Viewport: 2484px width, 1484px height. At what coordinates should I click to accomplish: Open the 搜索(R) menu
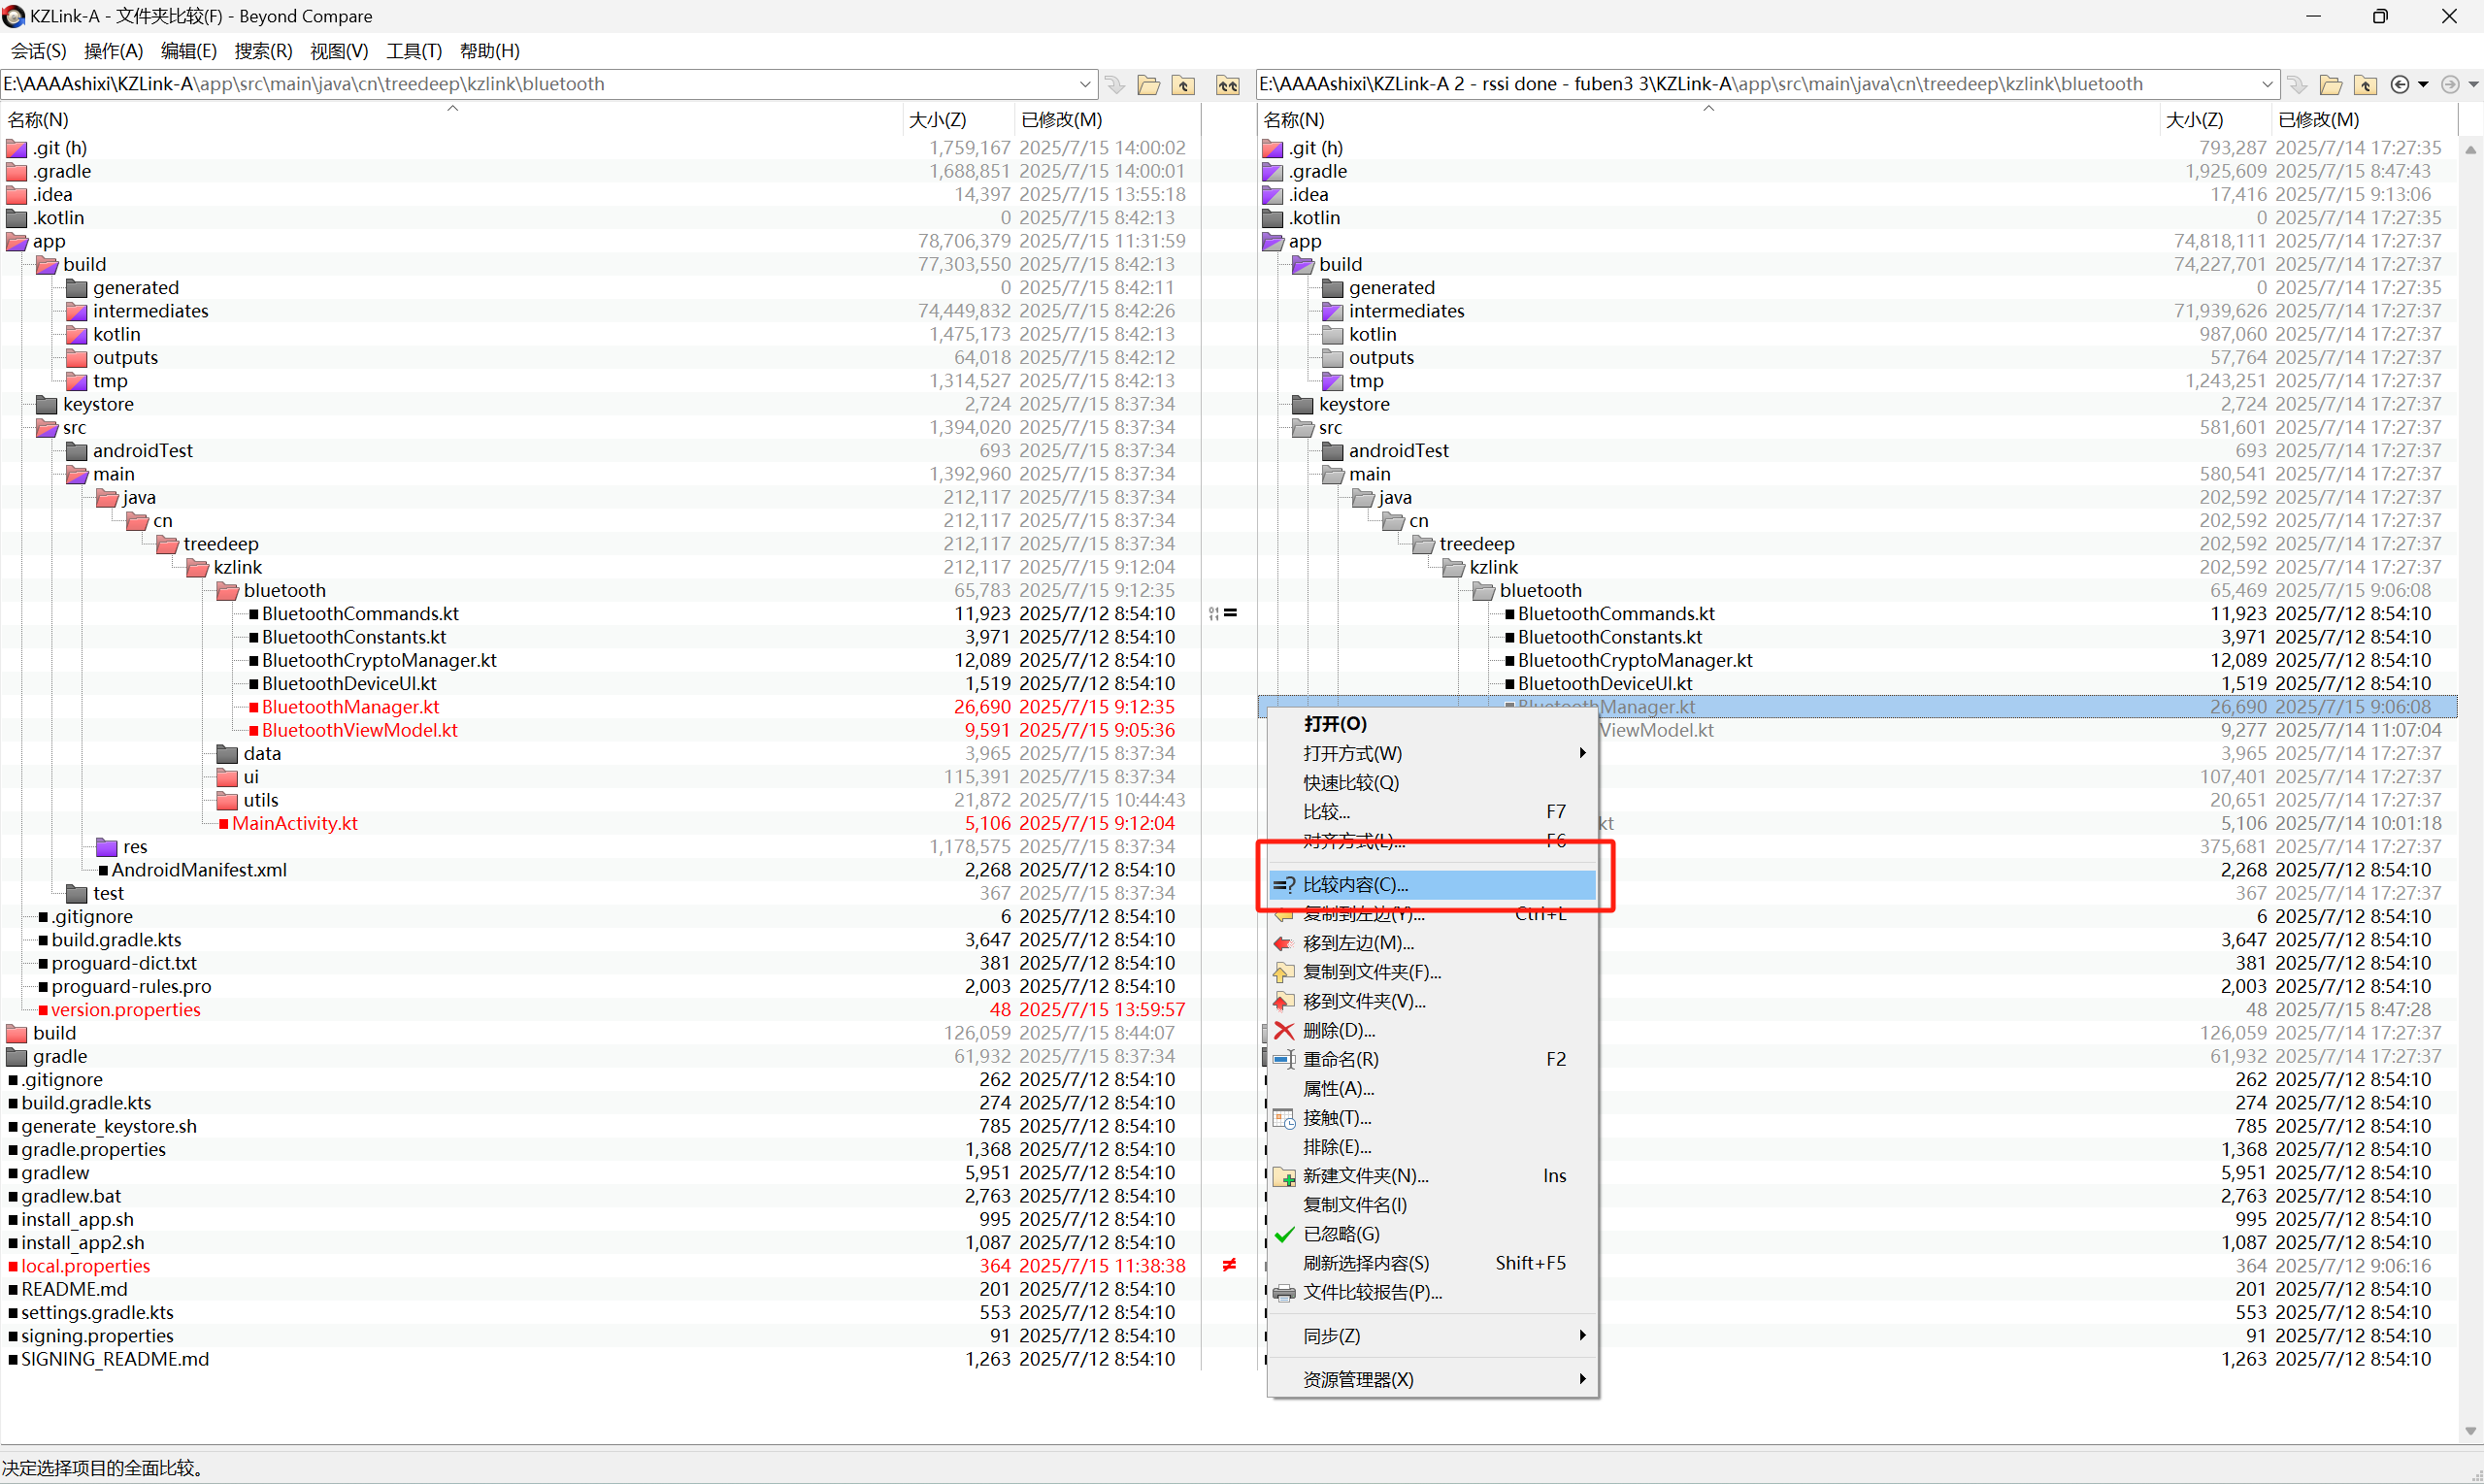(263, 51)
